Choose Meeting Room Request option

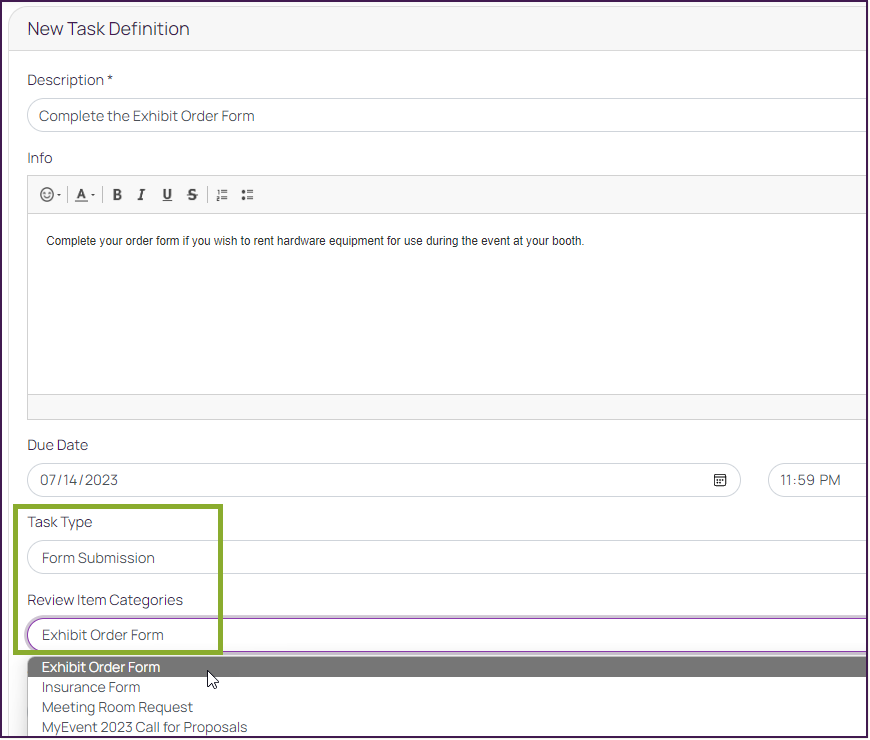tap(447, 707)
